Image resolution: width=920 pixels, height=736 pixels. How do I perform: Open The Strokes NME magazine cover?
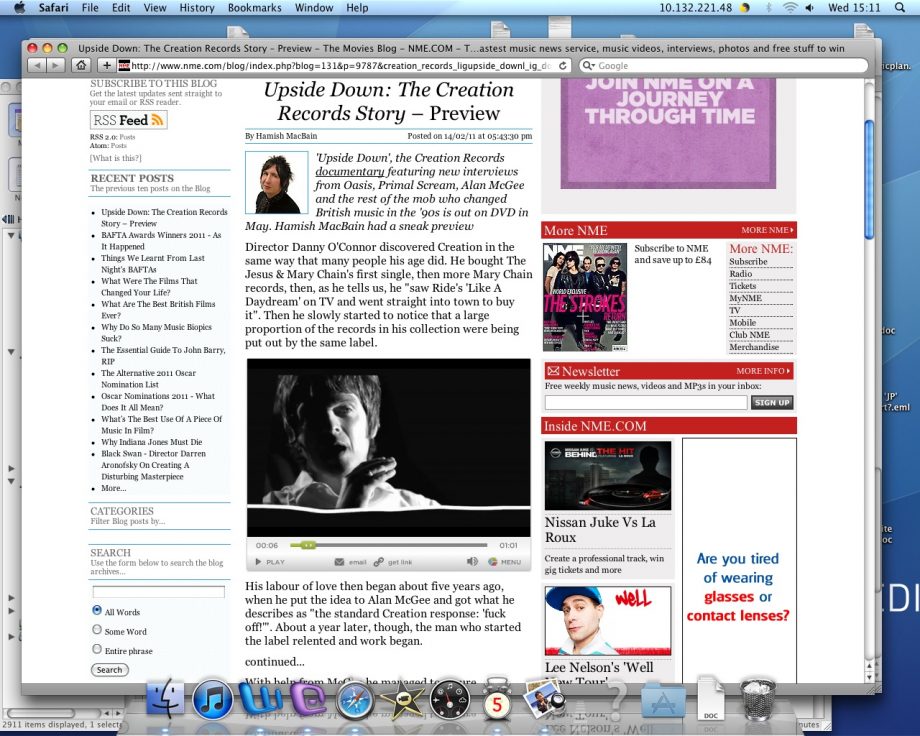click(585, 297)
